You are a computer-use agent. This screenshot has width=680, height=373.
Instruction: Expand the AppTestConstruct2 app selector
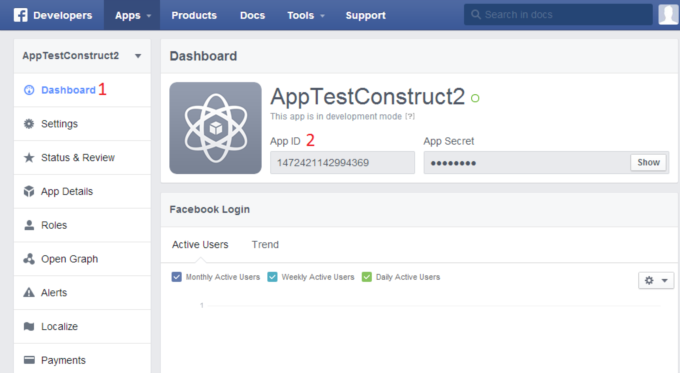pyautogui.click(x=82, y=56)
